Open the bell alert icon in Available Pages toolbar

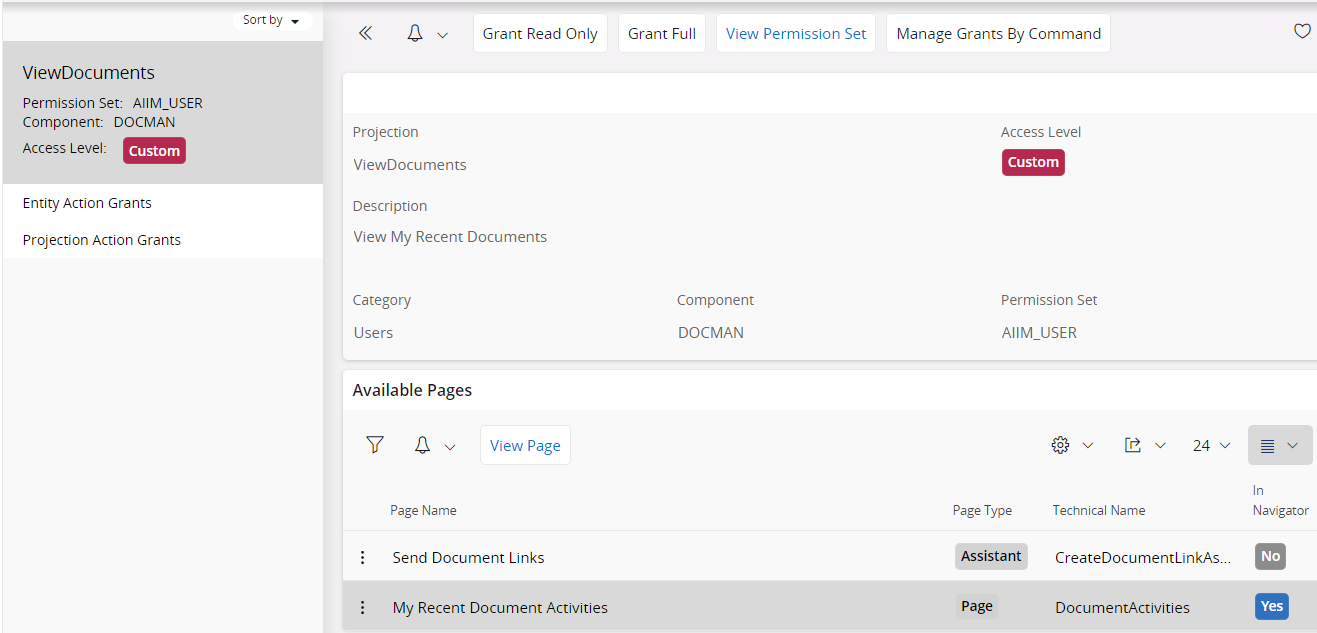point(422,444)
